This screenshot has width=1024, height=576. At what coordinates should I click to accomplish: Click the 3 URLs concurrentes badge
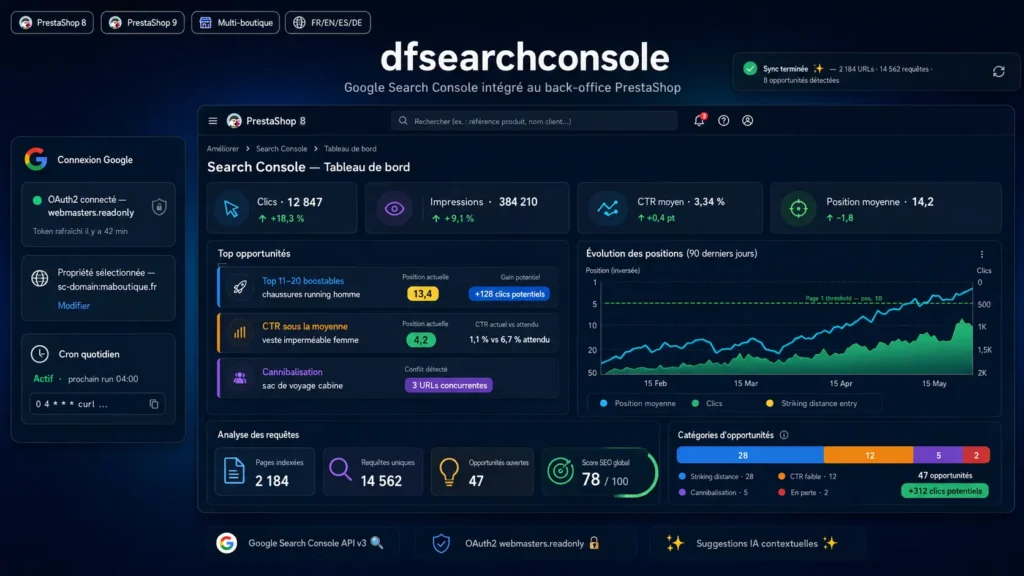click(449, 385)
